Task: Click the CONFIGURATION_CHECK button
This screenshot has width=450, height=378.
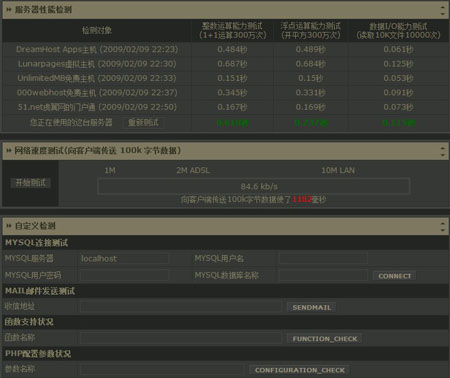Action: (x=300, y=370)
